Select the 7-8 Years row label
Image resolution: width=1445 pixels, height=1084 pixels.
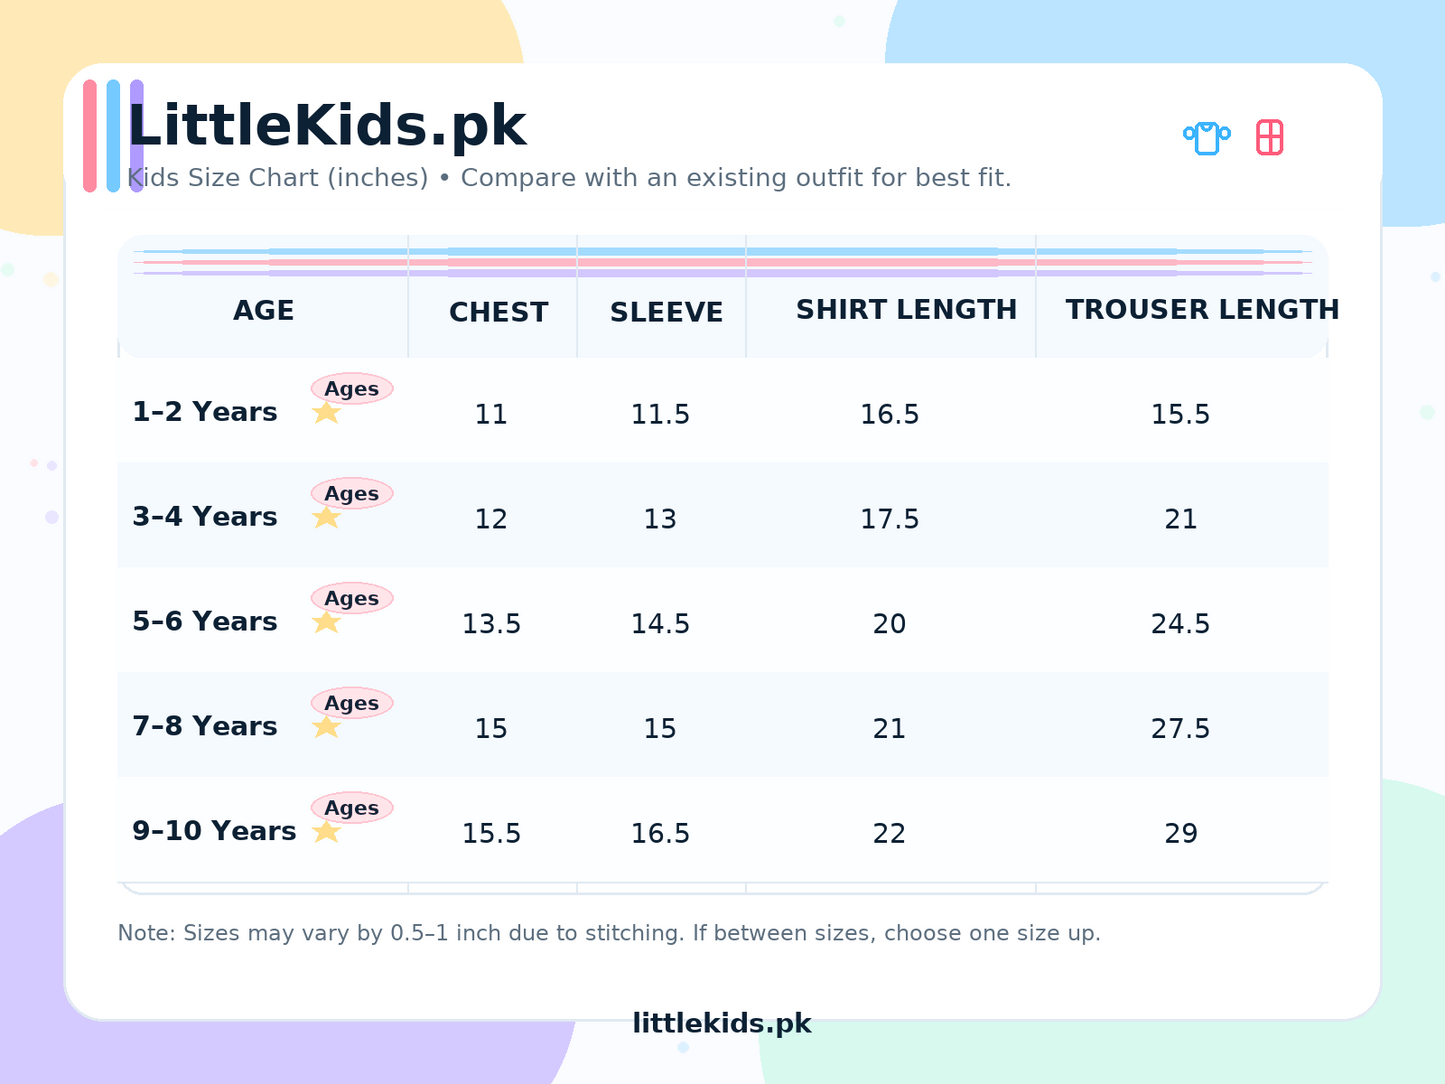pyautogui.click(x=205, y=726)
